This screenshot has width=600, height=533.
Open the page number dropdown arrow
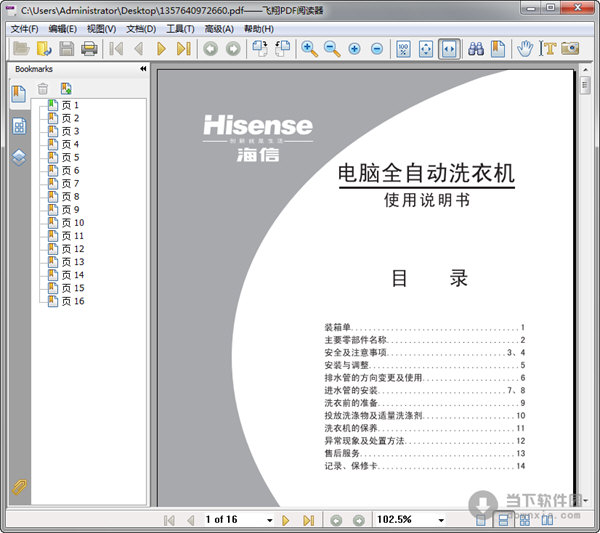tap(269, 520)
